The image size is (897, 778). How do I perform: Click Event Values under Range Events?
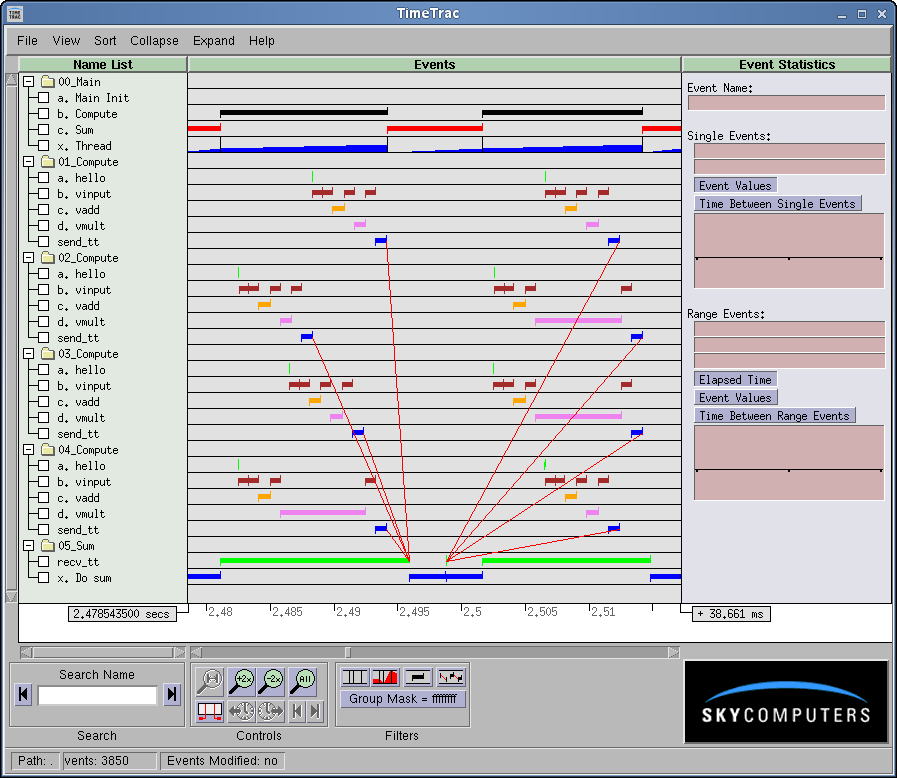[735, 398]
